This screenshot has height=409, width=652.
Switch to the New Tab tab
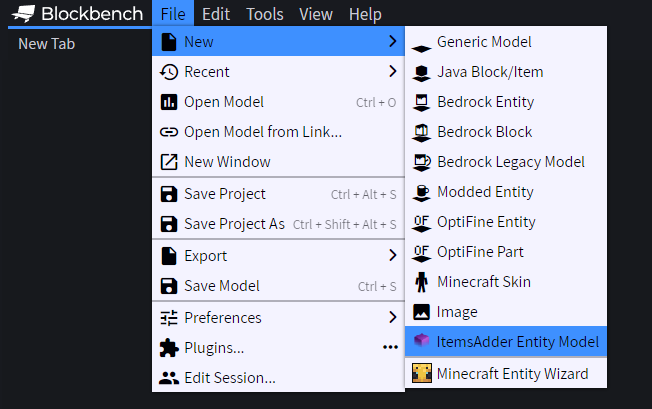[47, 43]
